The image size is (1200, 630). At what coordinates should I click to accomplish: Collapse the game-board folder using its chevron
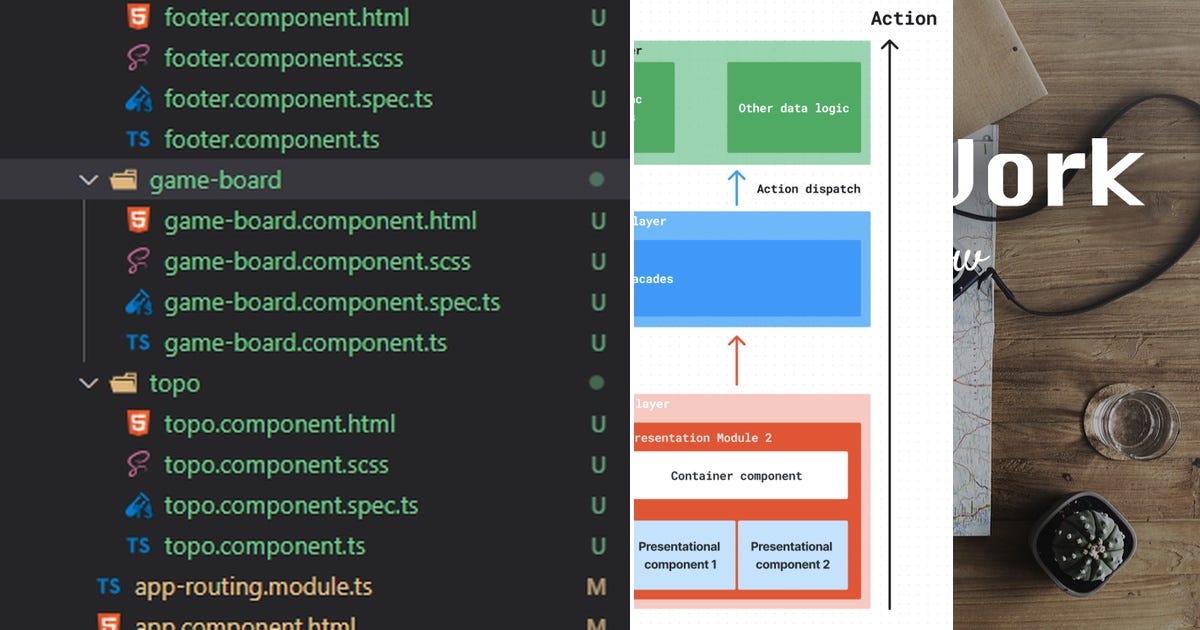coord(88,180)
